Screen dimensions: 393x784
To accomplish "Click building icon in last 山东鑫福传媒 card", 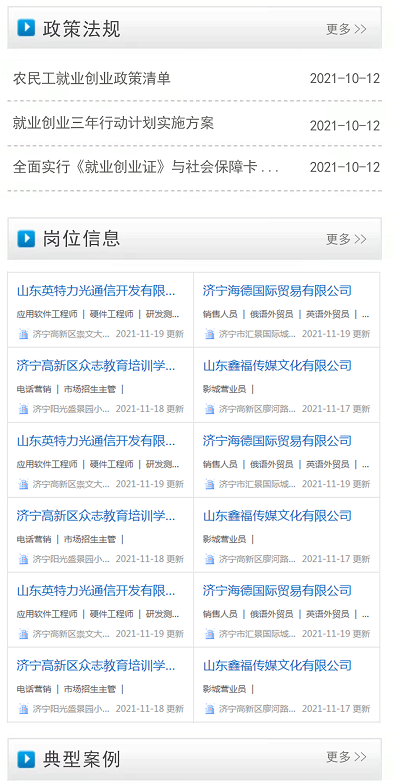I will (210, 709).
